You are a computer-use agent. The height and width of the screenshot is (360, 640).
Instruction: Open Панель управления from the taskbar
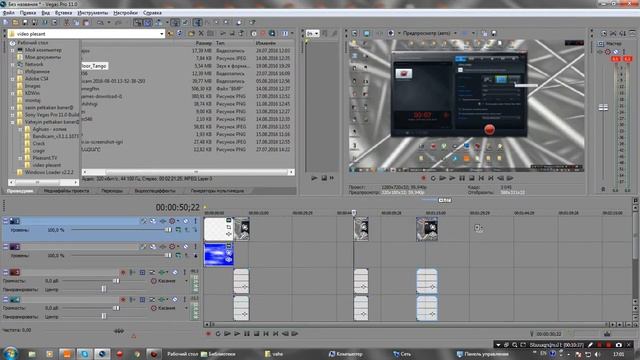click(484, 354)
